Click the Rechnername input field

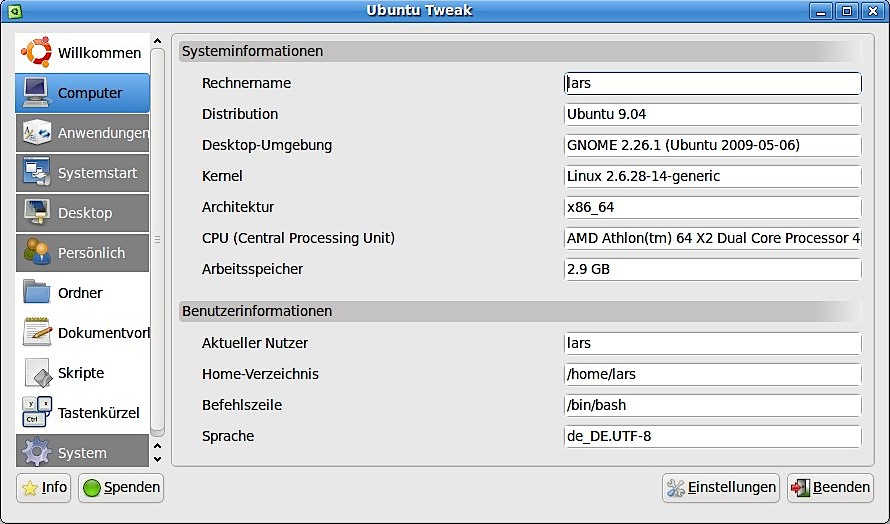pyautogui.click(x=712, y=83)
